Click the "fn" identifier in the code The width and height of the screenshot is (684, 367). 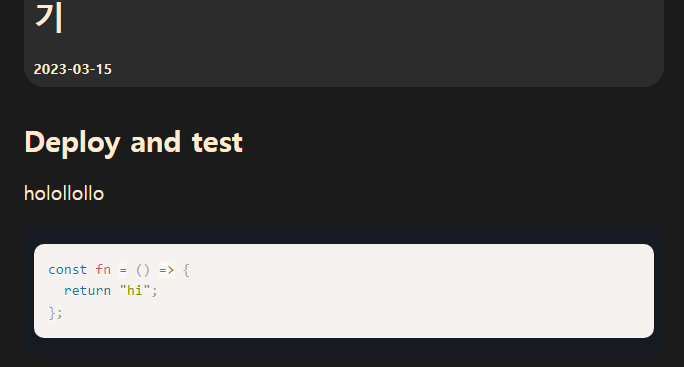pyautogui.click(x=103, y=270)
